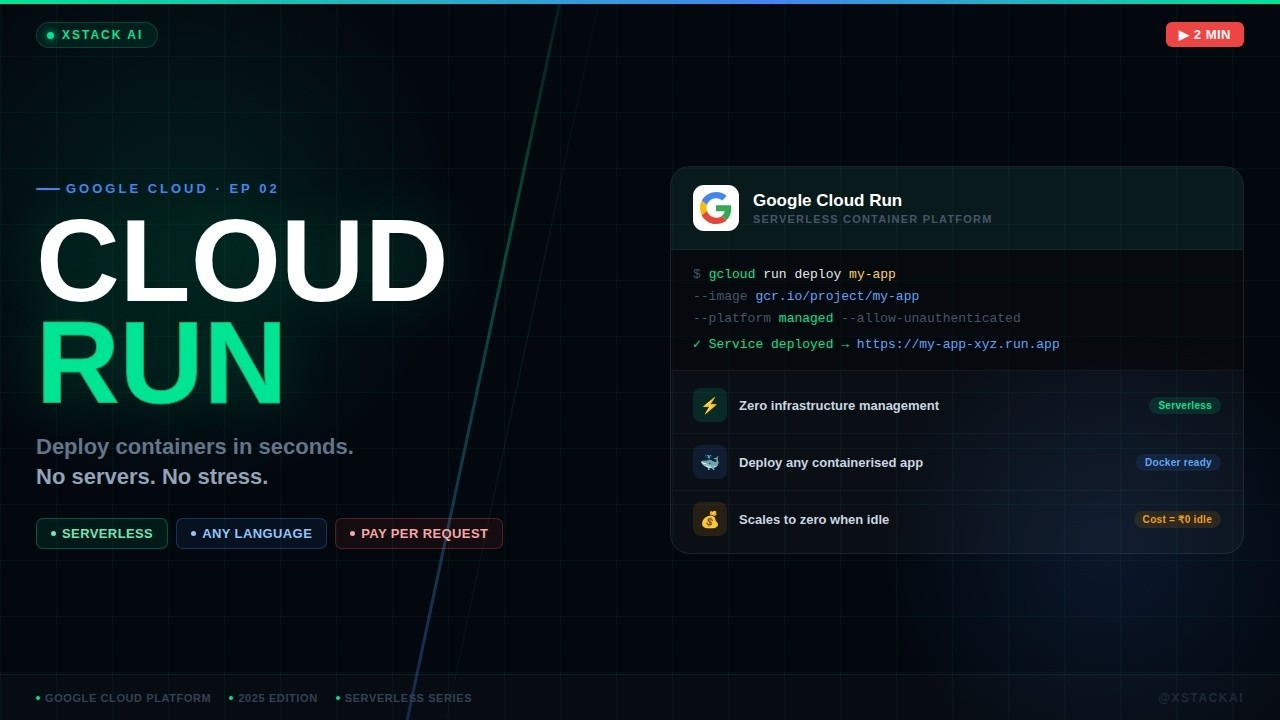Click the red 2 MIN badge
This screenshot has width=1280, height=720.
click(1205, 35)
